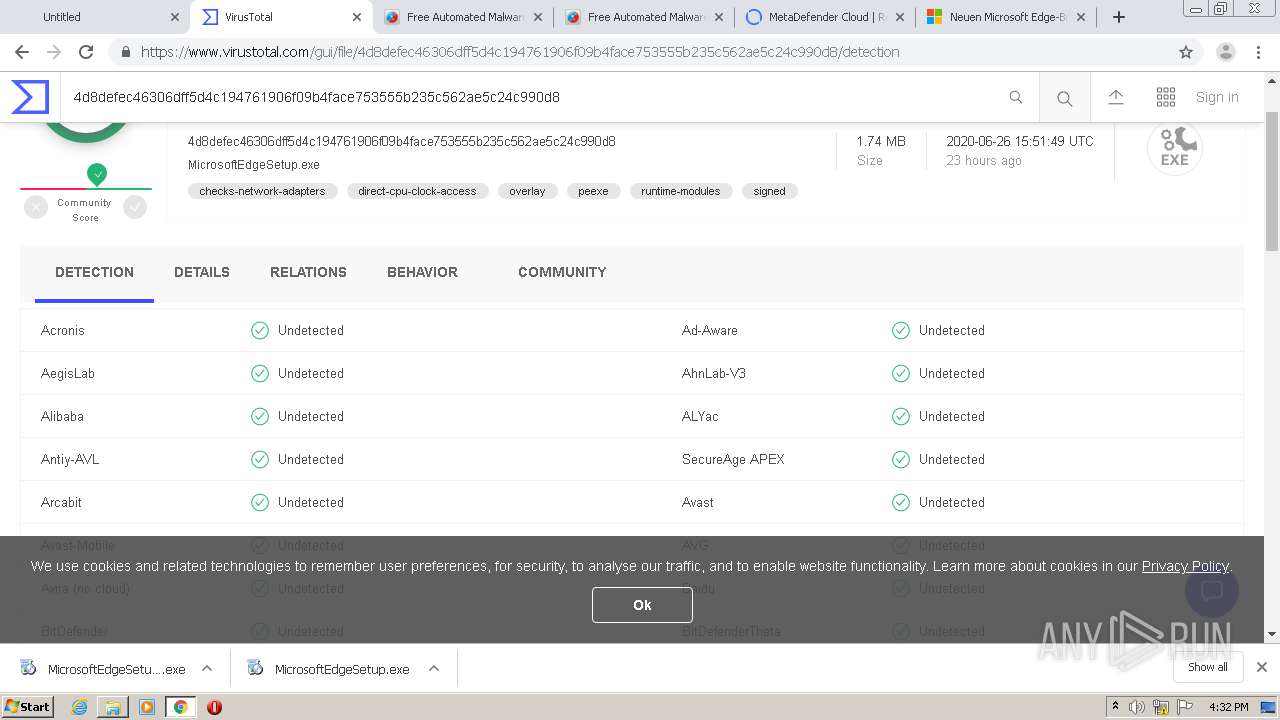This screenshot has height=720, width=1280.
Task: Click the VirusTotal logo icon
Action: point(30,97)
